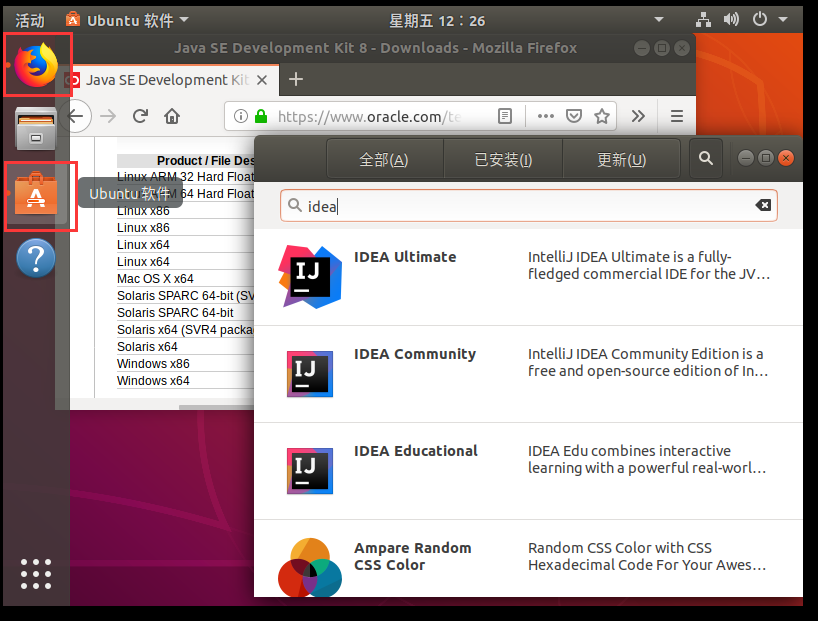Open a new Firefox tab
The image size is (818, 621).
tap(296, 79)
